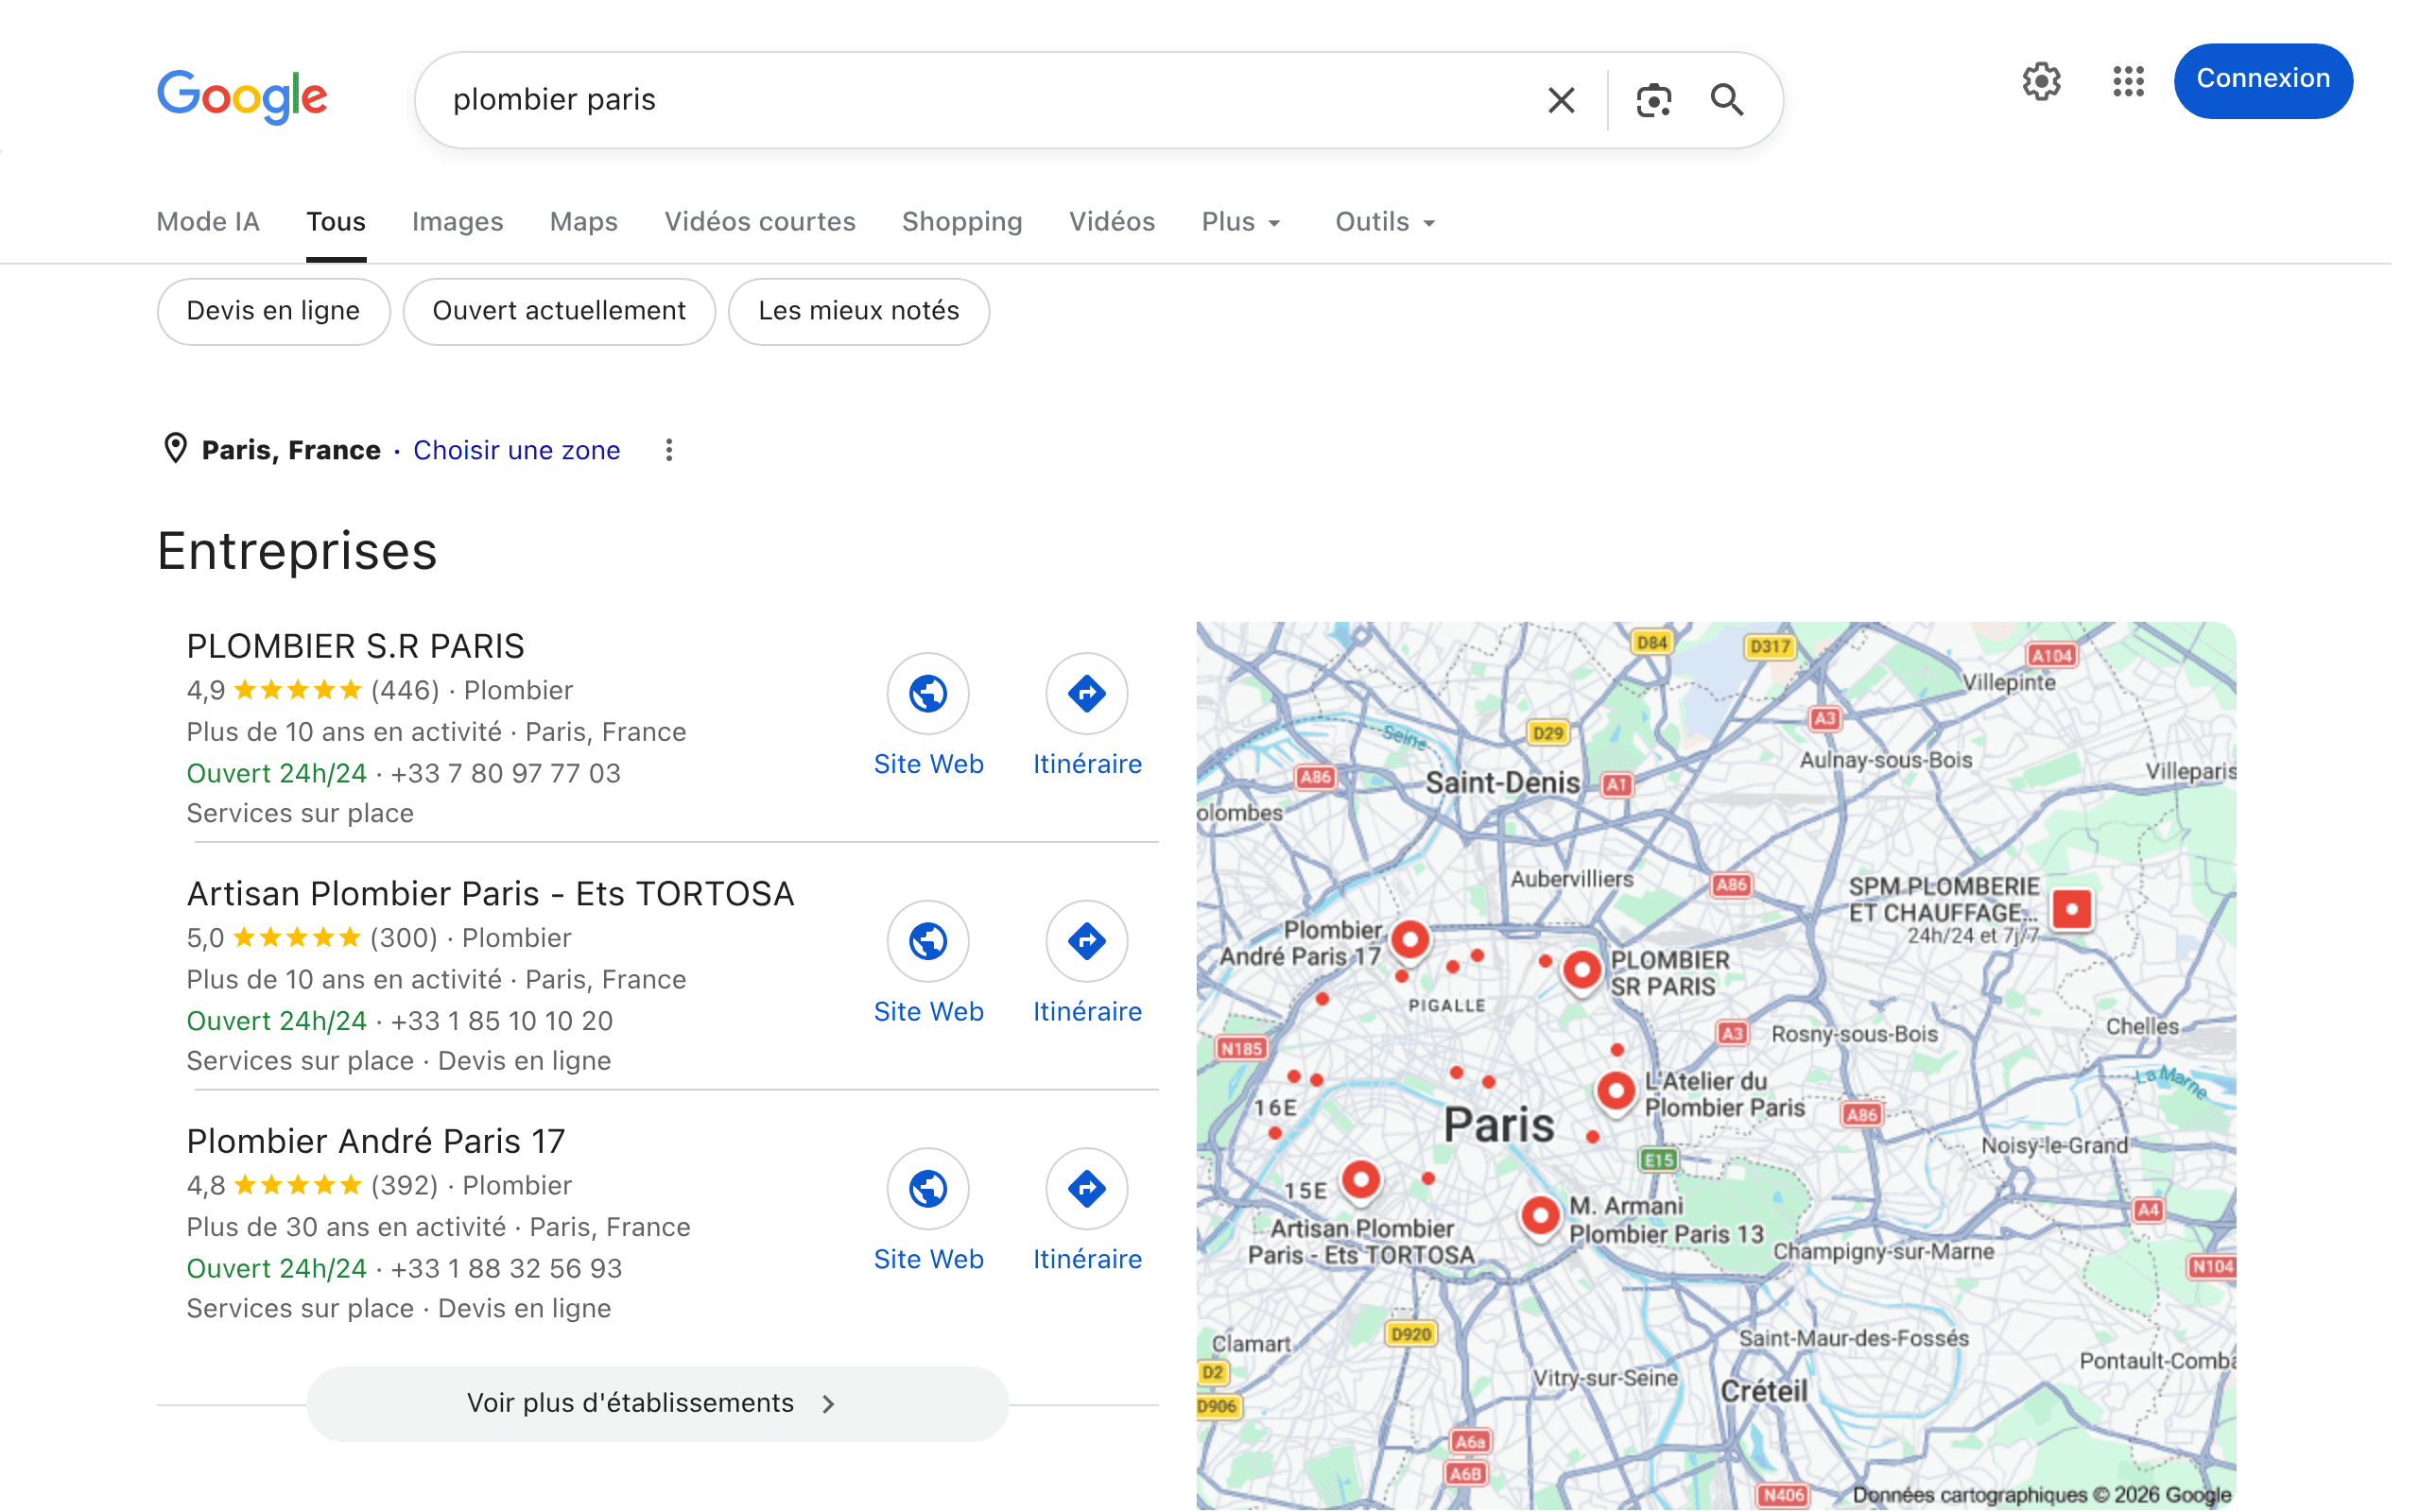This screenshot has width=2420, height=1512.
Task: Switch to the Images tab
Action: pos(457,222)
